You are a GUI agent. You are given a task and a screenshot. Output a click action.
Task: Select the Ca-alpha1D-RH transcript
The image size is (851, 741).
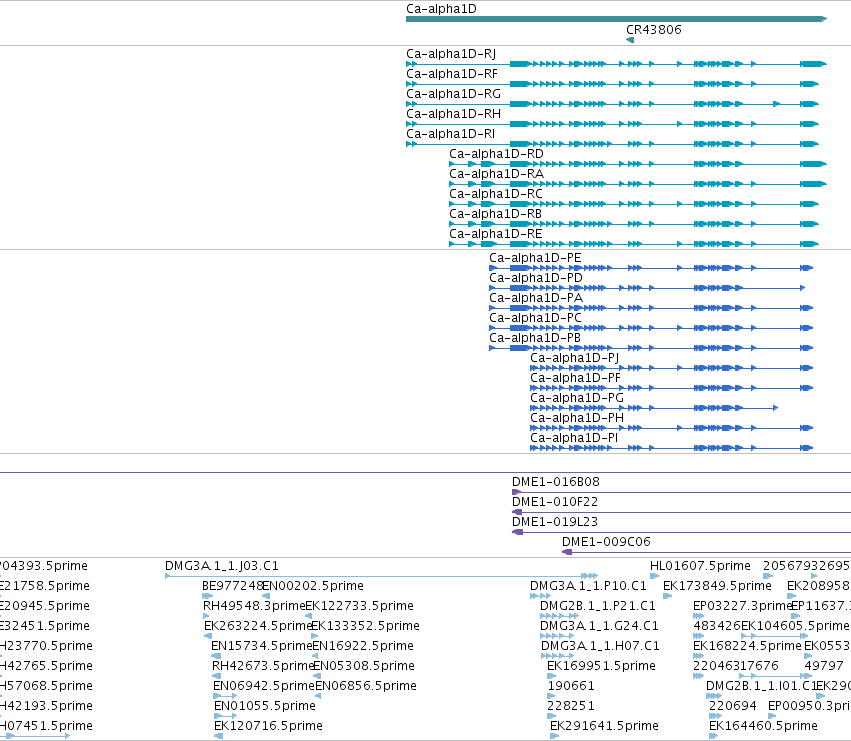(612, 124)
